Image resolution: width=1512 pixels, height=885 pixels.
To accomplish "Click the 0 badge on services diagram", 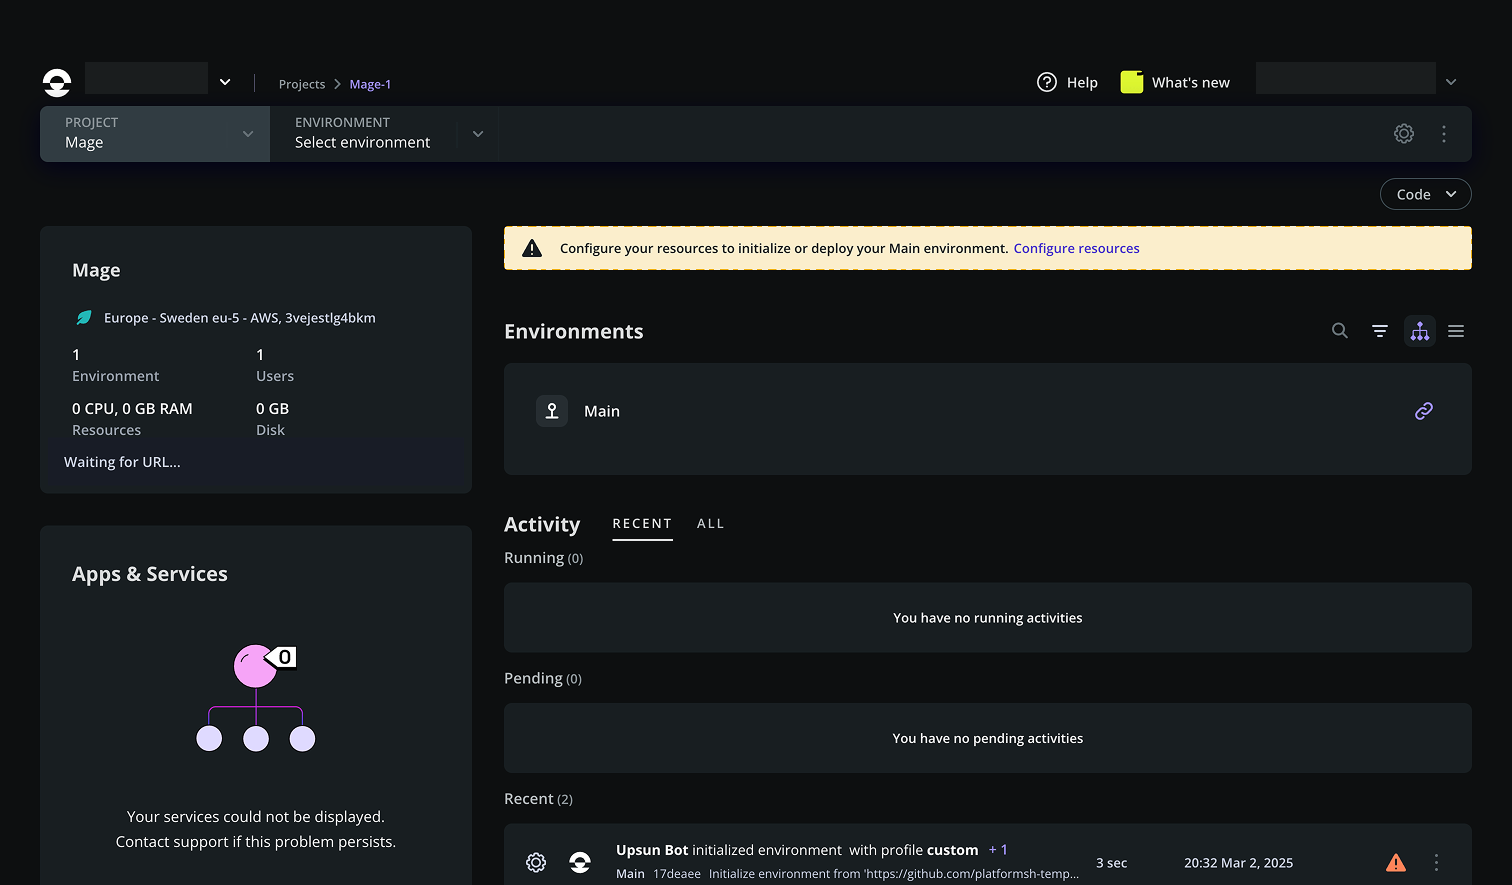I will pyautogui.click(x=284, y=657).
